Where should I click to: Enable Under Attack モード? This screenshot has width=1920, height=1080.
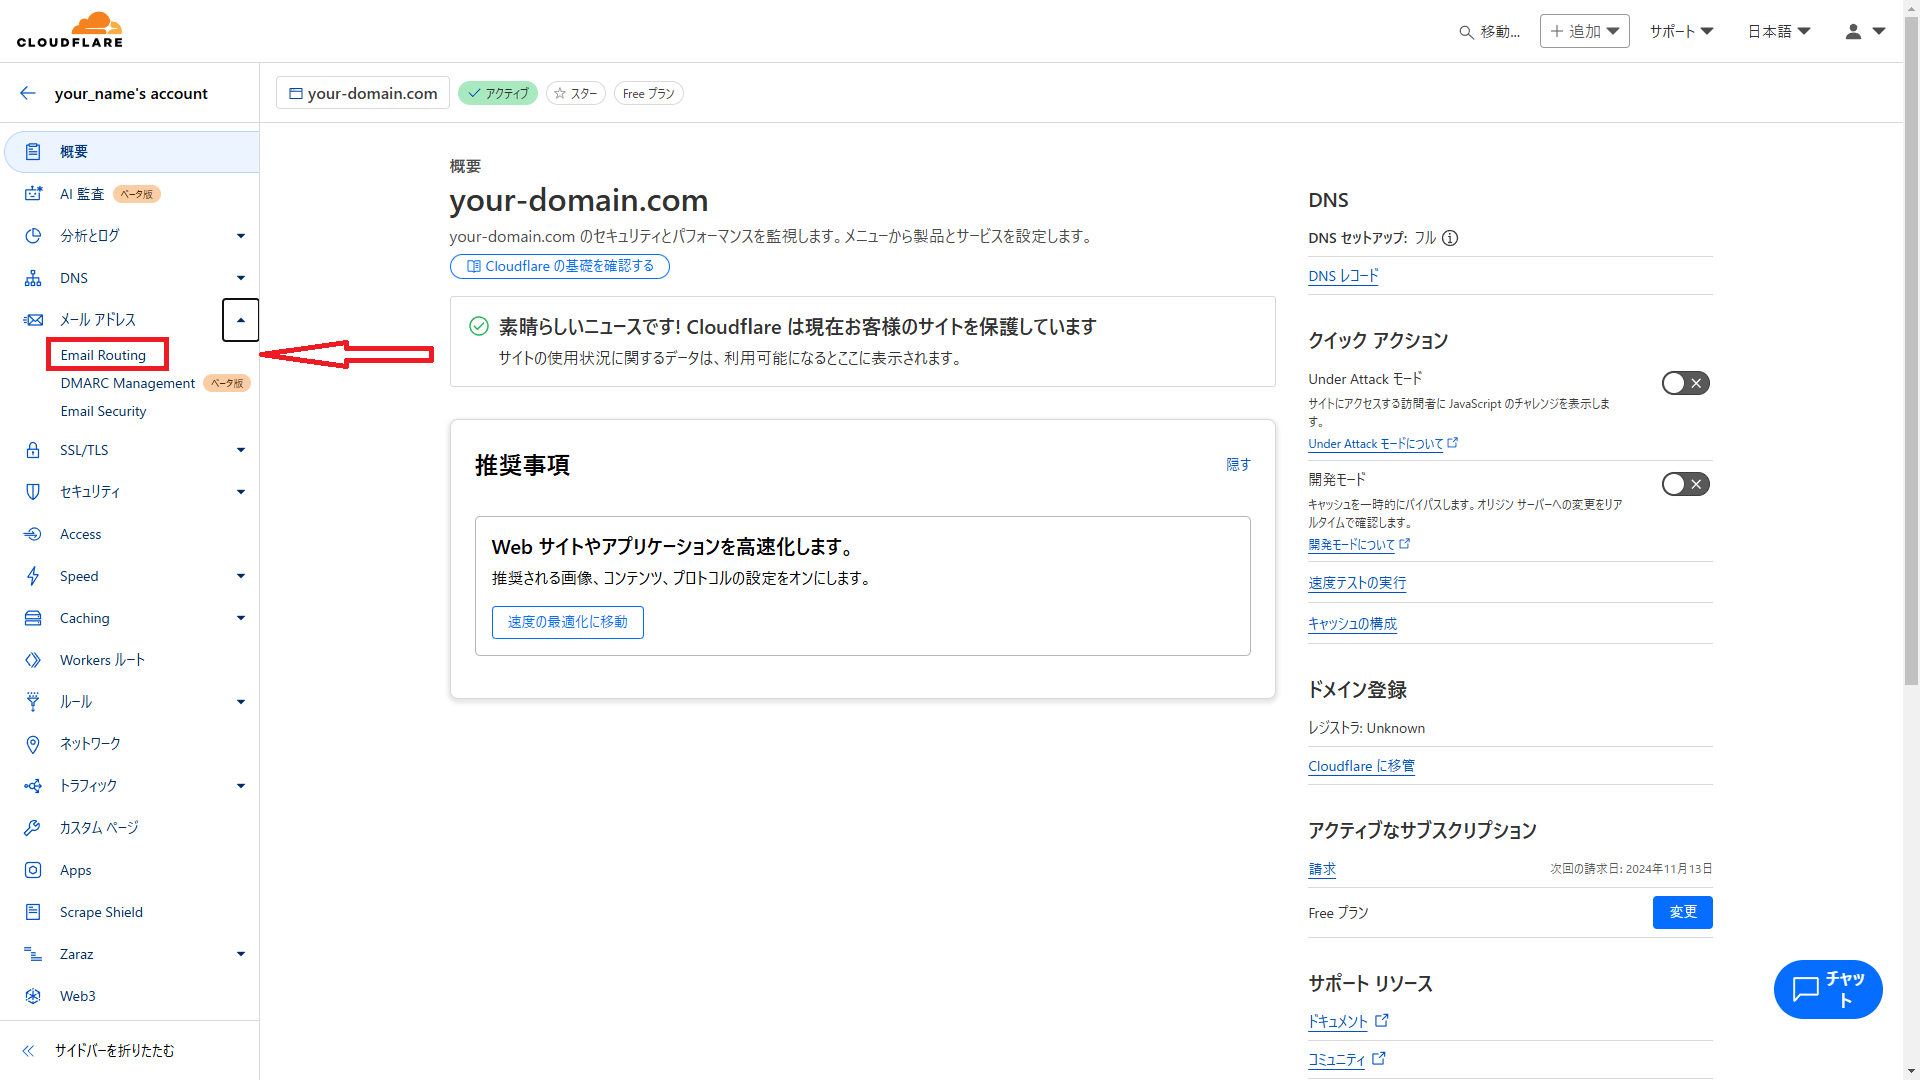point(1685,383)
